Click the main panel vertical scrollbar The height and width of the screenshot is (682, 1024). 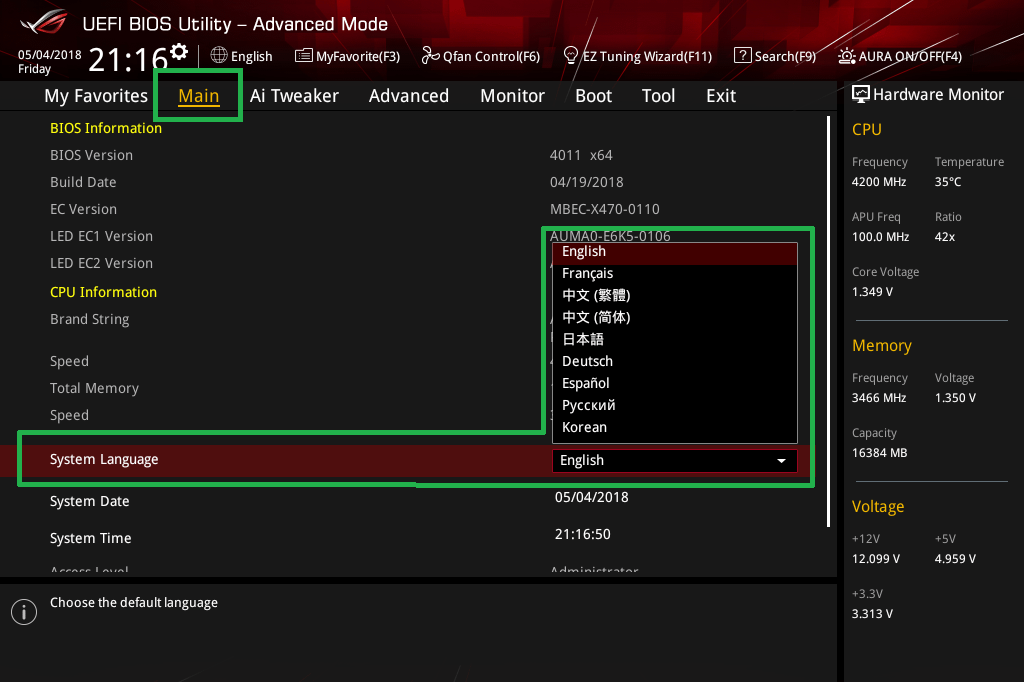tap(829, 321)
